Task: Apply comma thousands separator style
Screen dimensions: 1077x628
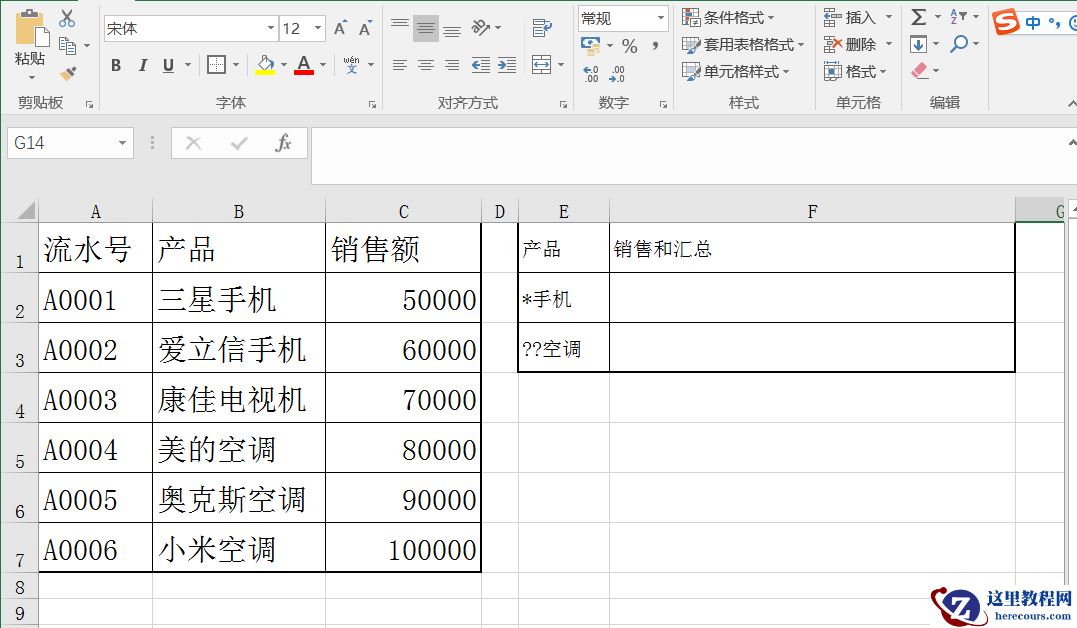Action: (656, 46)
